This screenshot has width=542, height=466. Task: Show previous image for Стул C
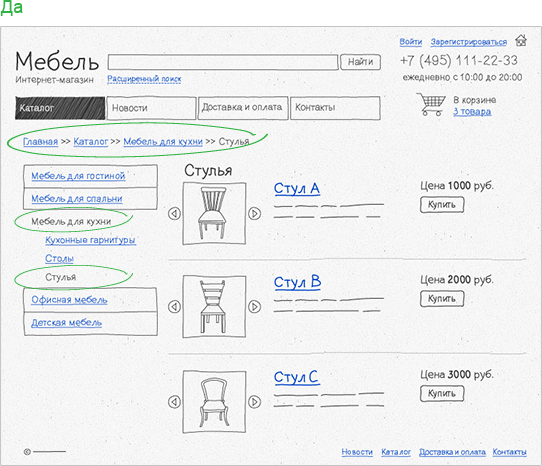tap(174, 402)
